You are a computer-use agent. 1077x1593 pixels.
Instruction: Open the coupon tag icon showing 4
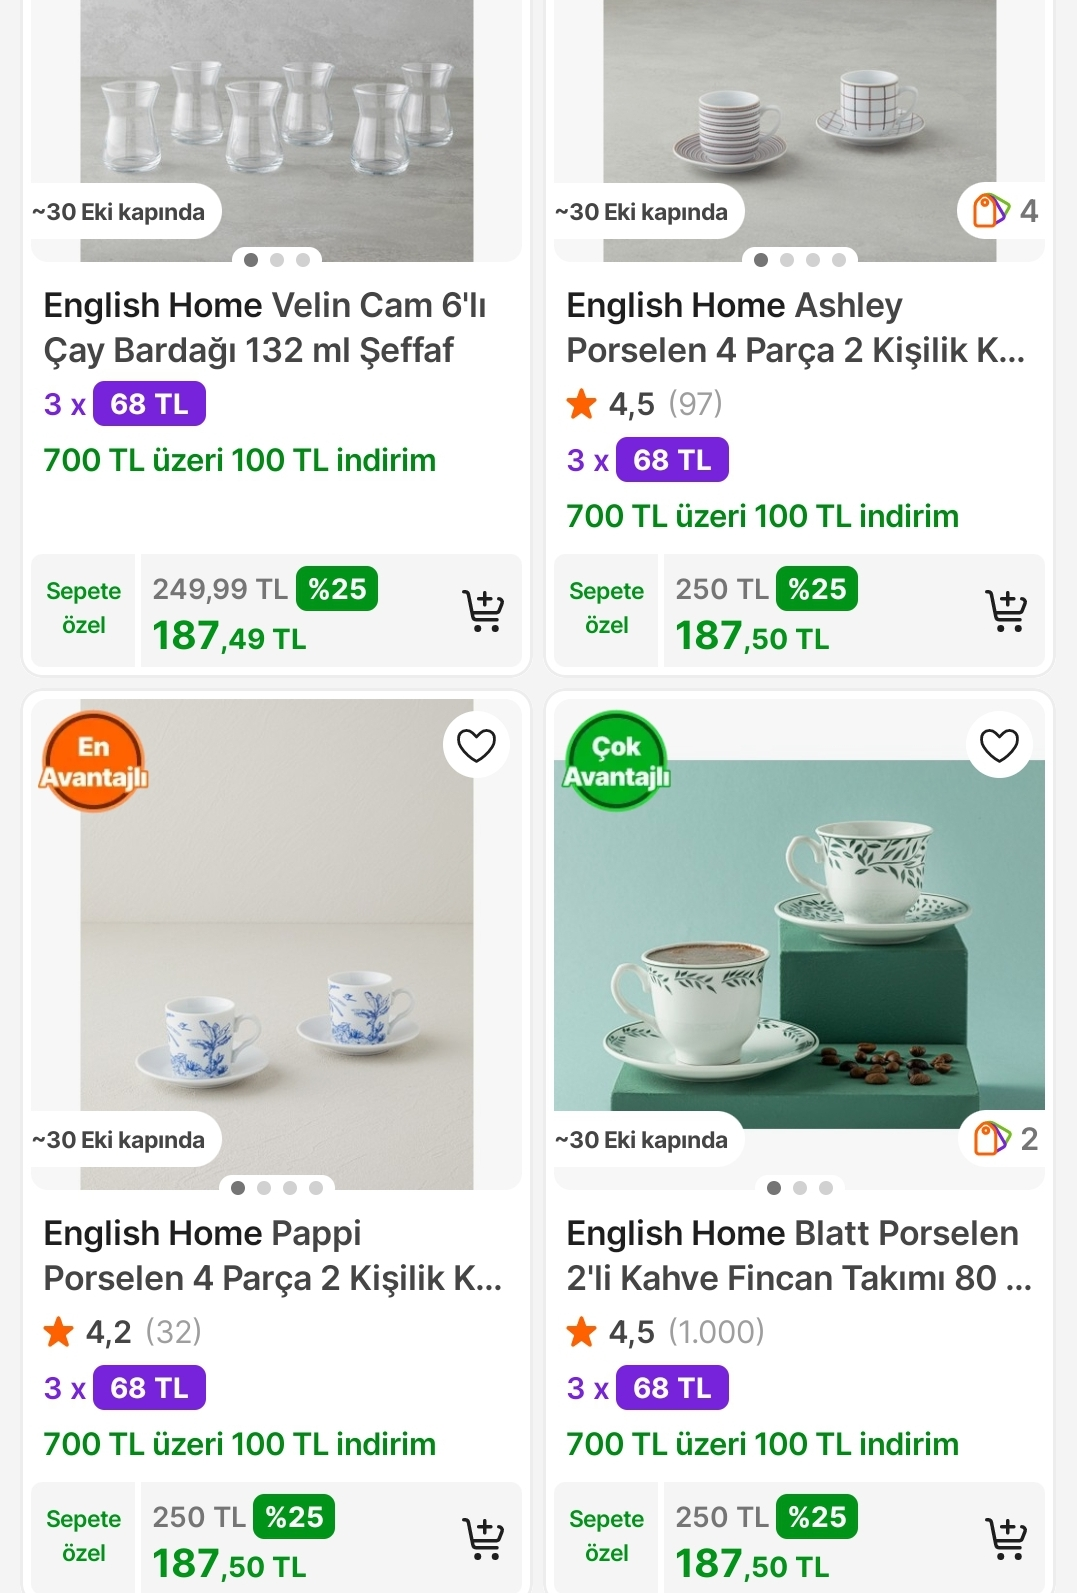(x=1004, y=211)
